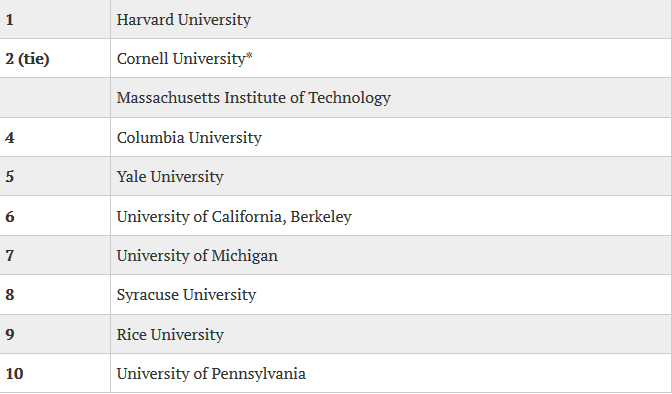Select University of California, Berkeley
The image size is (672, 394).
(x=234, y=217)
